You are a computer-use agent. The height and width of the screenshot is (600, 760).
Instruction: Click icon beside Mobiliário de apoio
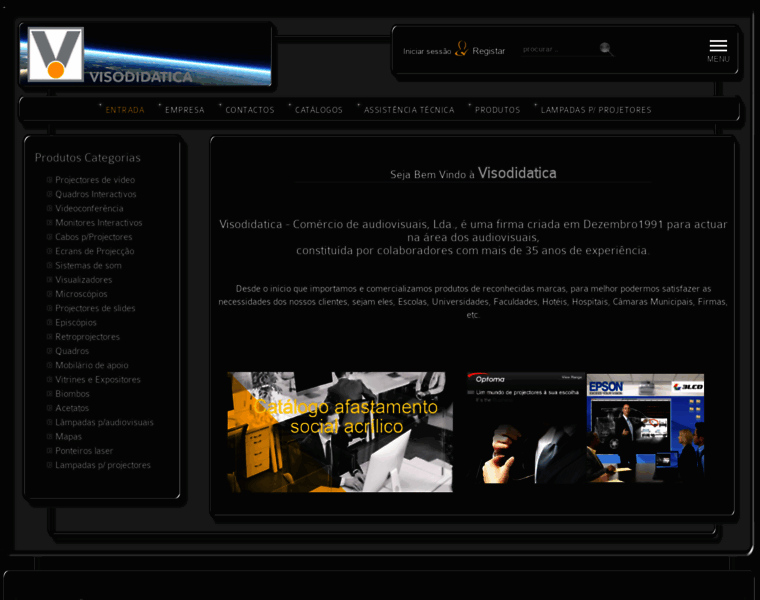click(x=49, y=365)
